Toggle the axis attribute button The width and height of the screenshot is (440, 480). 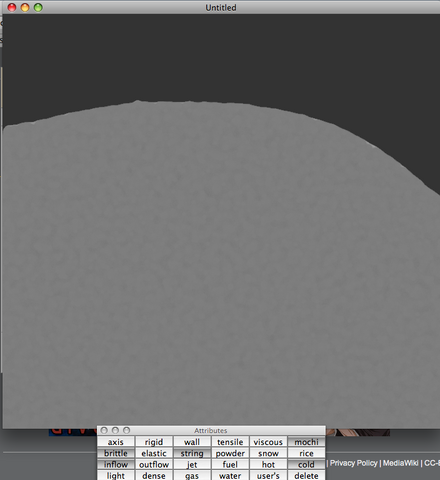pyautogui.click(x=116, y=442)
